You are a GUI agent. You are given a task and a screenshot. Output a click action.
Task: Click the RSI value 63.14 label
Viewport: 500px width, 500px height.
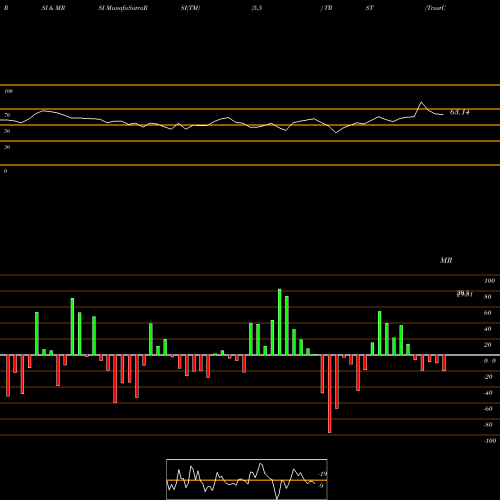(460, 112)
